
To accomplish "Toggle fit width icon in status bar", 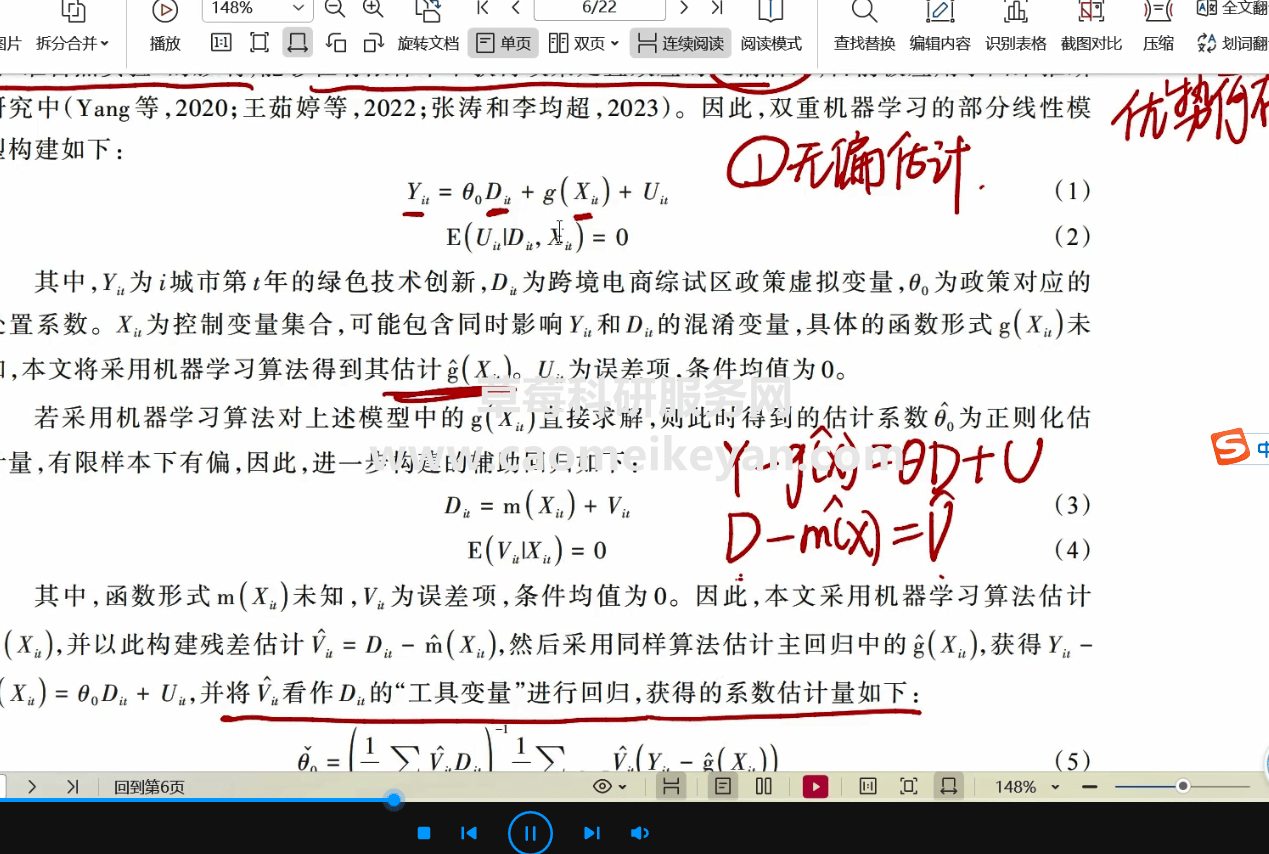I will (948, 787).
